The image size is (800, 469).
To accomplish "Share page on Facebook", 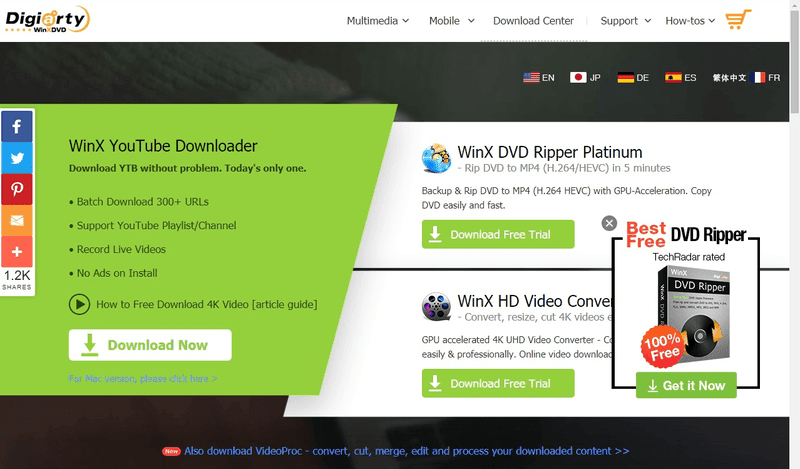I will pyautogui.click(x=17, y=127).
